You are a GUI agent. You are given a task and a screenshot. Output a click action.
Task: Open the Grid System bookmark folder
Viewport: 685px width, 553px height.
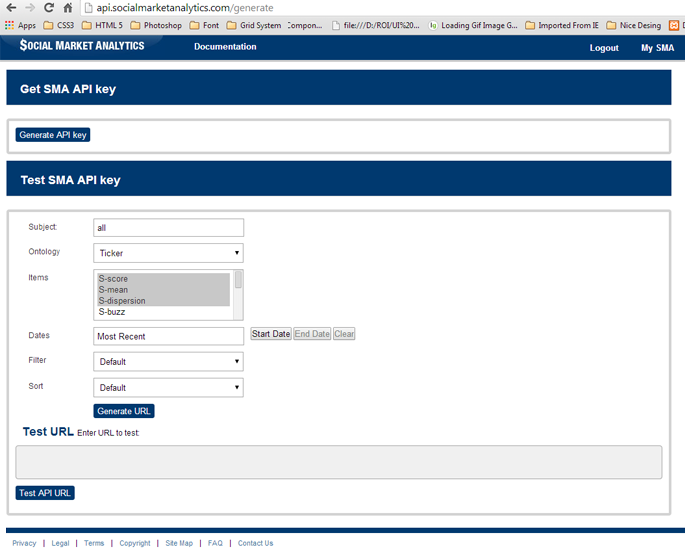pyautogui.click(x=254, y=25)
